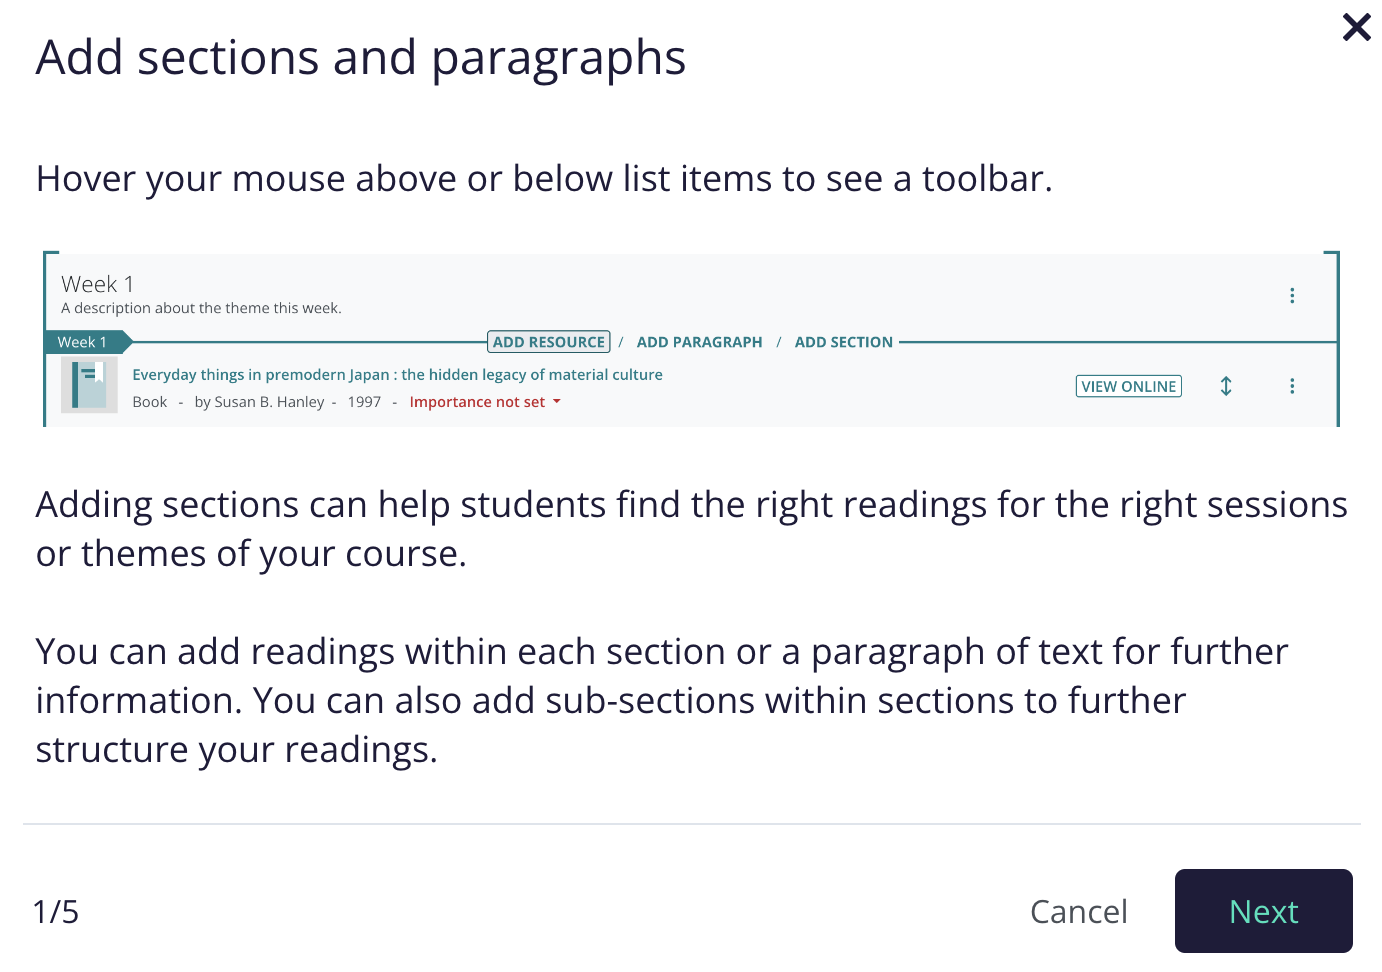Select ADD PARAGRAPH in the toolbar
The height and width of the screenshot is (972, 1382).
(x=699, y=342)
